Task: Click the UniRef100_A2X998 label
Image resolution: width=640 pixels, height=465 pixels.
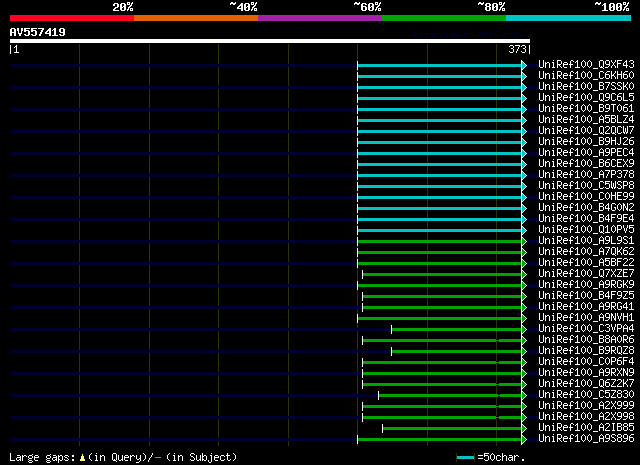Action: click(586, 417)
